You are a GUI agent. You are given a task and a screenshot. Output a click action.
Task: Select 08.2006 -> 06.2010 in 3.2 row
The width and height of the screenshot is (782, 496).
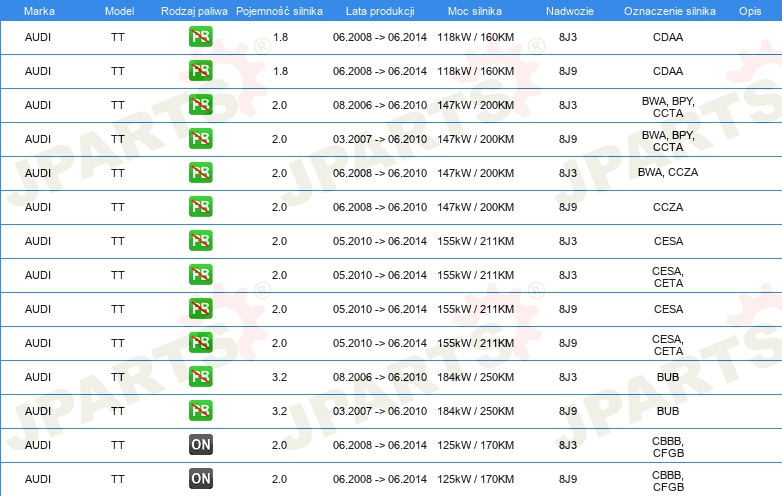tap(380, 377)
